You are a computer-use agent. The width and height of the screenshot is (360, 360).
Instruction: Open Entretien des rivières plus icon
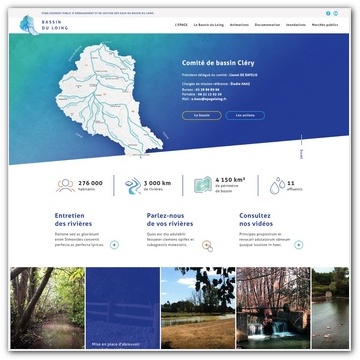(114, 245)
